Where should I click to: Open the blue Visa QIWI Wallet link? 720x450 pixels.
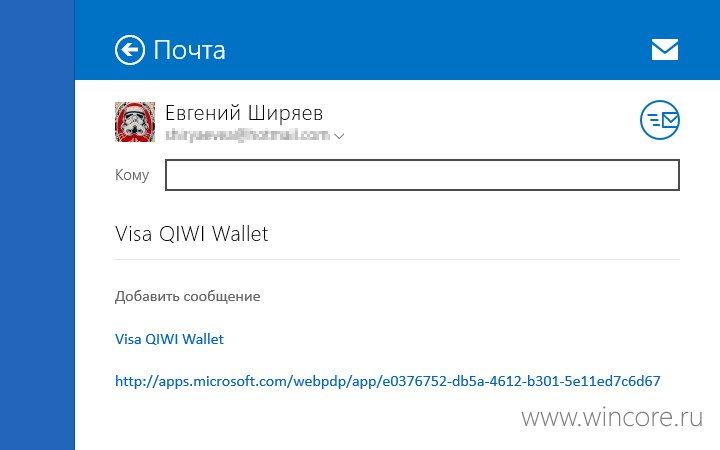click(x=169, y=339)
